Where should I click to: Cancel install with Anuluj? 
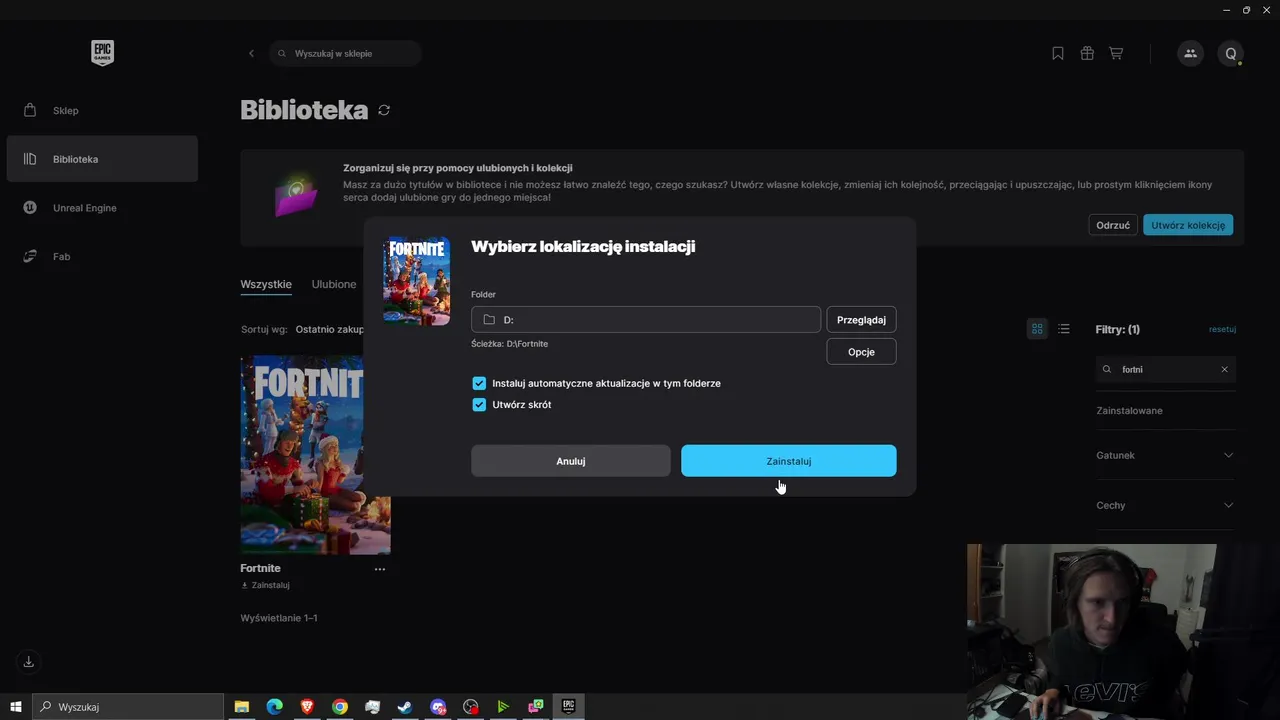click(x=571, y=461)
